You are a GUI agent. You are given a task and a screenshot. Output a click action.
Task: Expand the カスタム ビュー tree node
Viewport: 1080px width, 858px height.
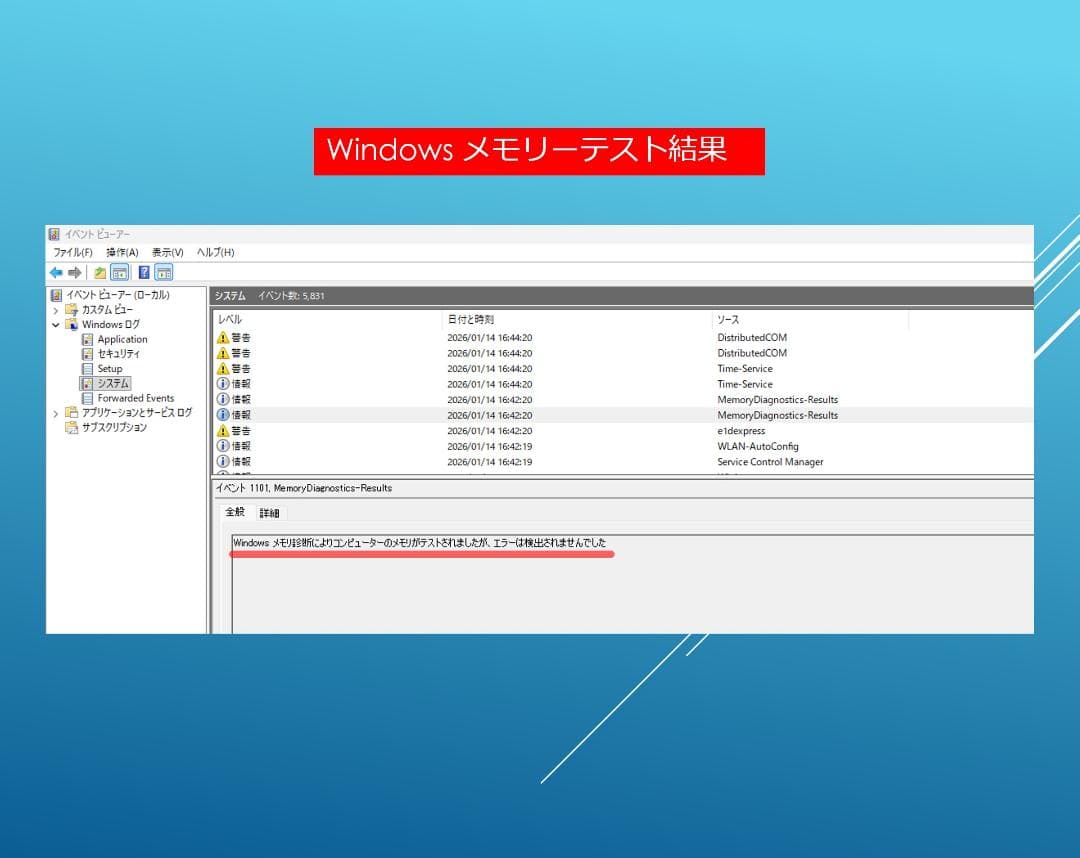click(56, 309)
